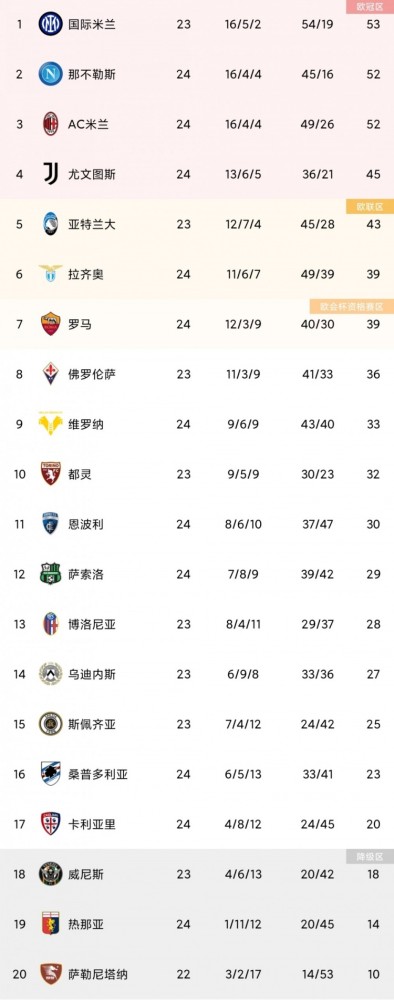Screen dimensions: 394x1000
Task: Click the Lazio eagle logo
Action: [x=50, y=274]
